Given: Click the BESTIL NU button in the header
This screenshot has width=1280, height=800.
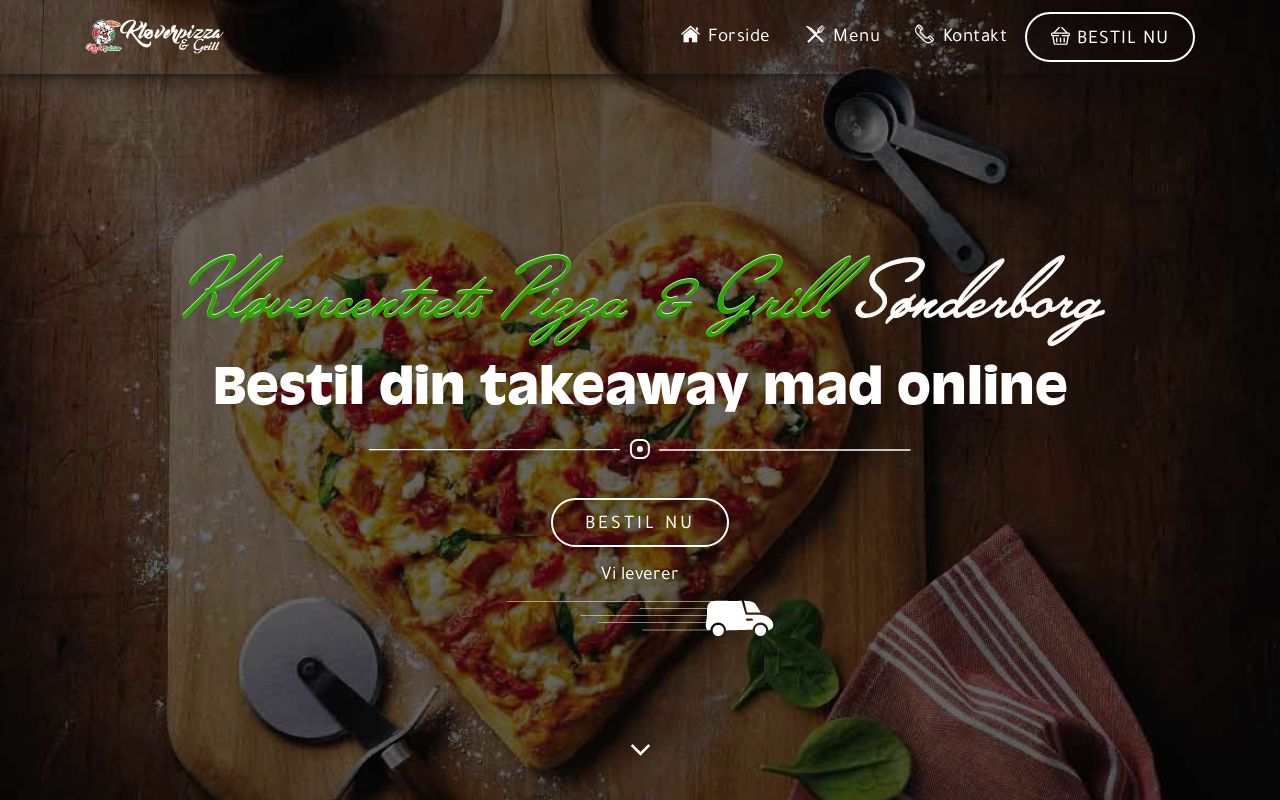Looking at the screenshot, I should click(x=1110, y=37).
